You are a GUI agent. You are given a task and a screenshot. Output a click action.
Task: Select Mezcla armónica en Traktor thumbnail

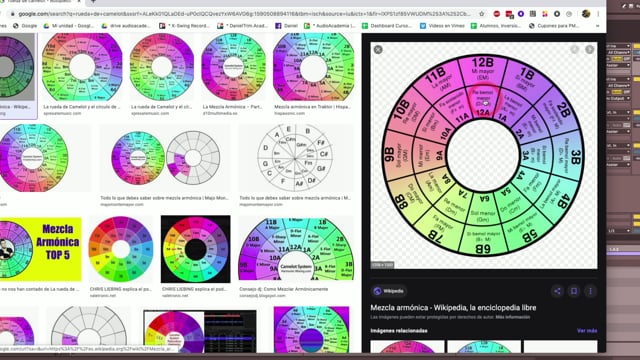click(313, 67)
